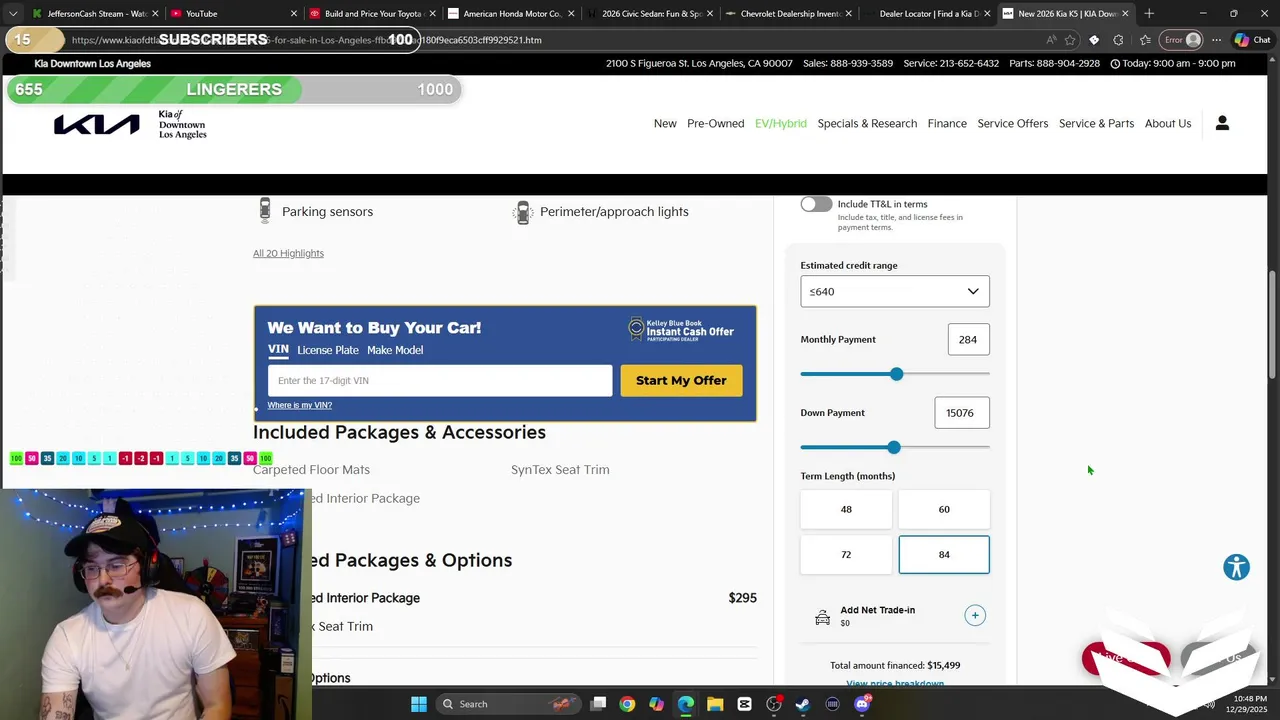Toggle Include TT&L in terms switch
The height and width of the screenshot is (720, 1280).
point(816,204)
